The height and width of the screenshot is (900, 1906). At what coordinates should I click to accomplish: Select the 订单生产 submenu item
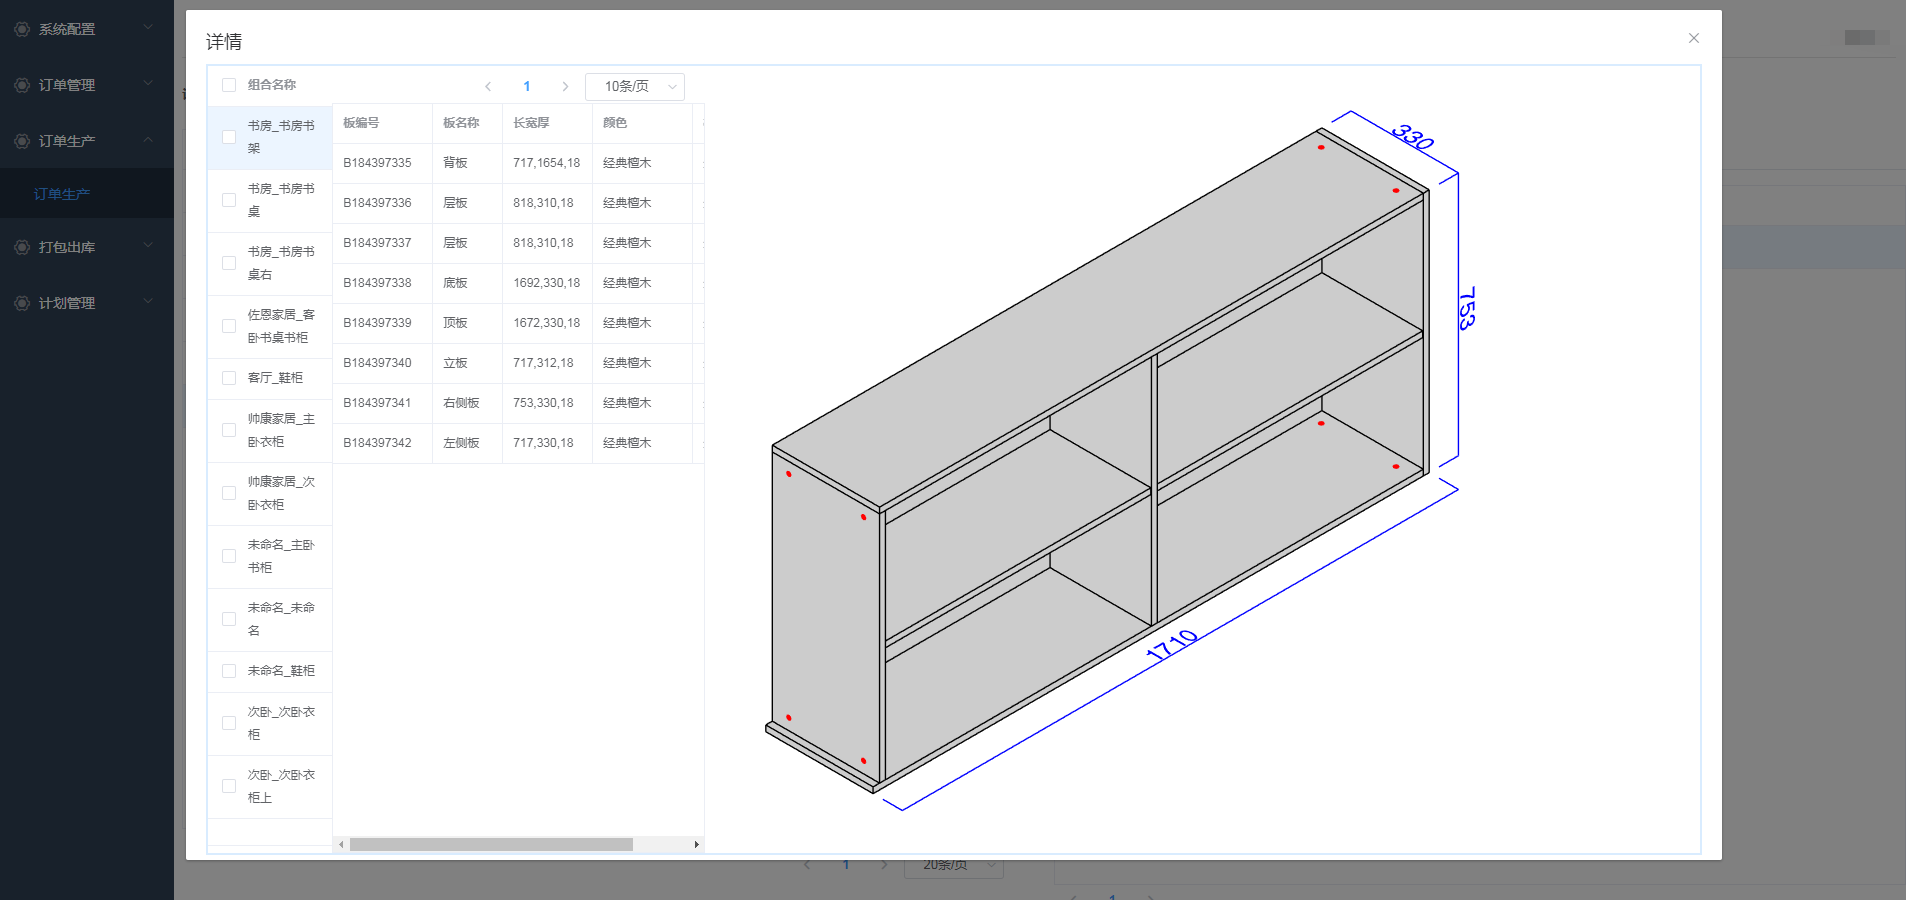(62, 194)
